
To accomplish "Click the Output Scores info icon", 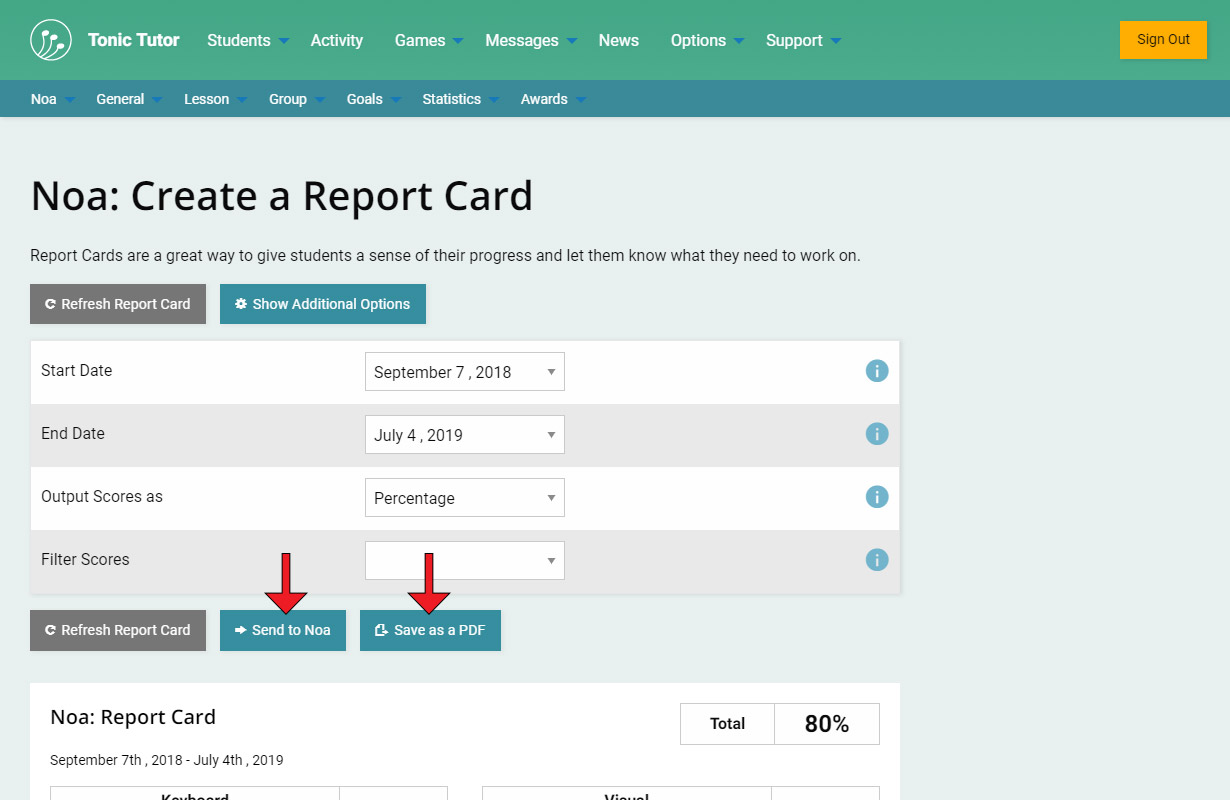I will click(877, 497).
